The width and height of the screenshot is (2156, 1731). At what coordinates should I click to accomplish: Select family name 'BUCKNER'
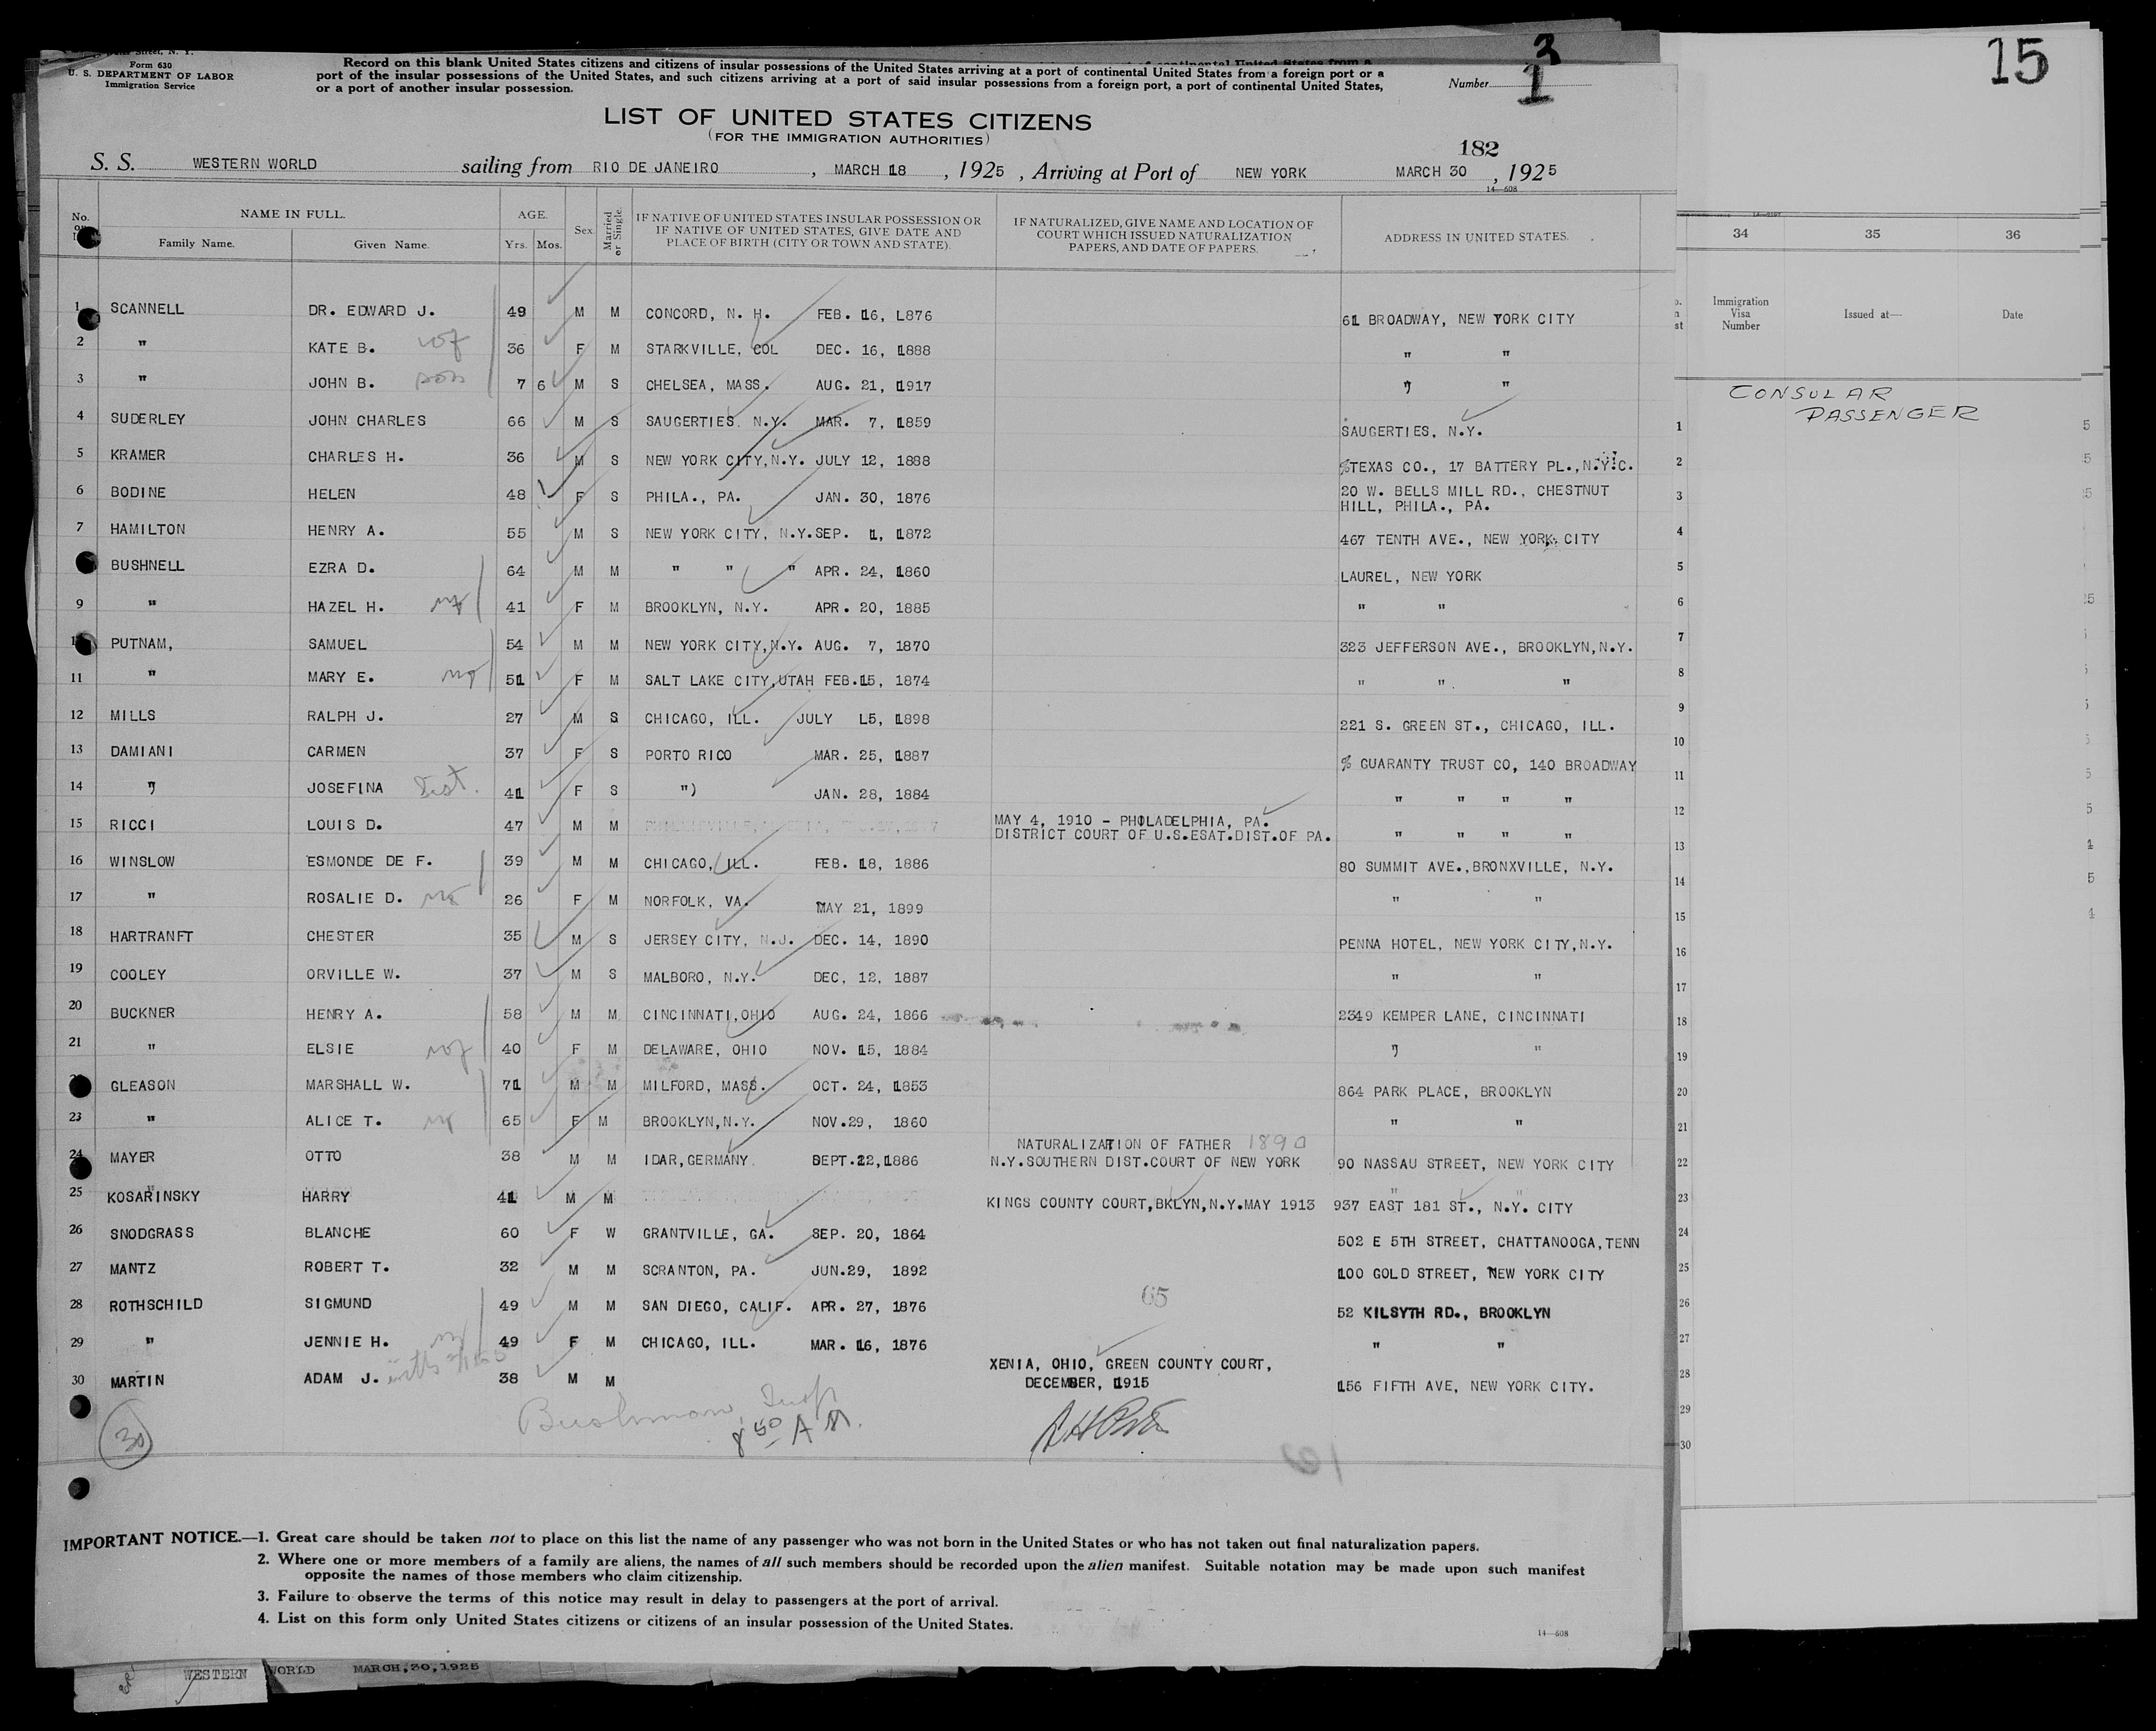(143, 1013)
